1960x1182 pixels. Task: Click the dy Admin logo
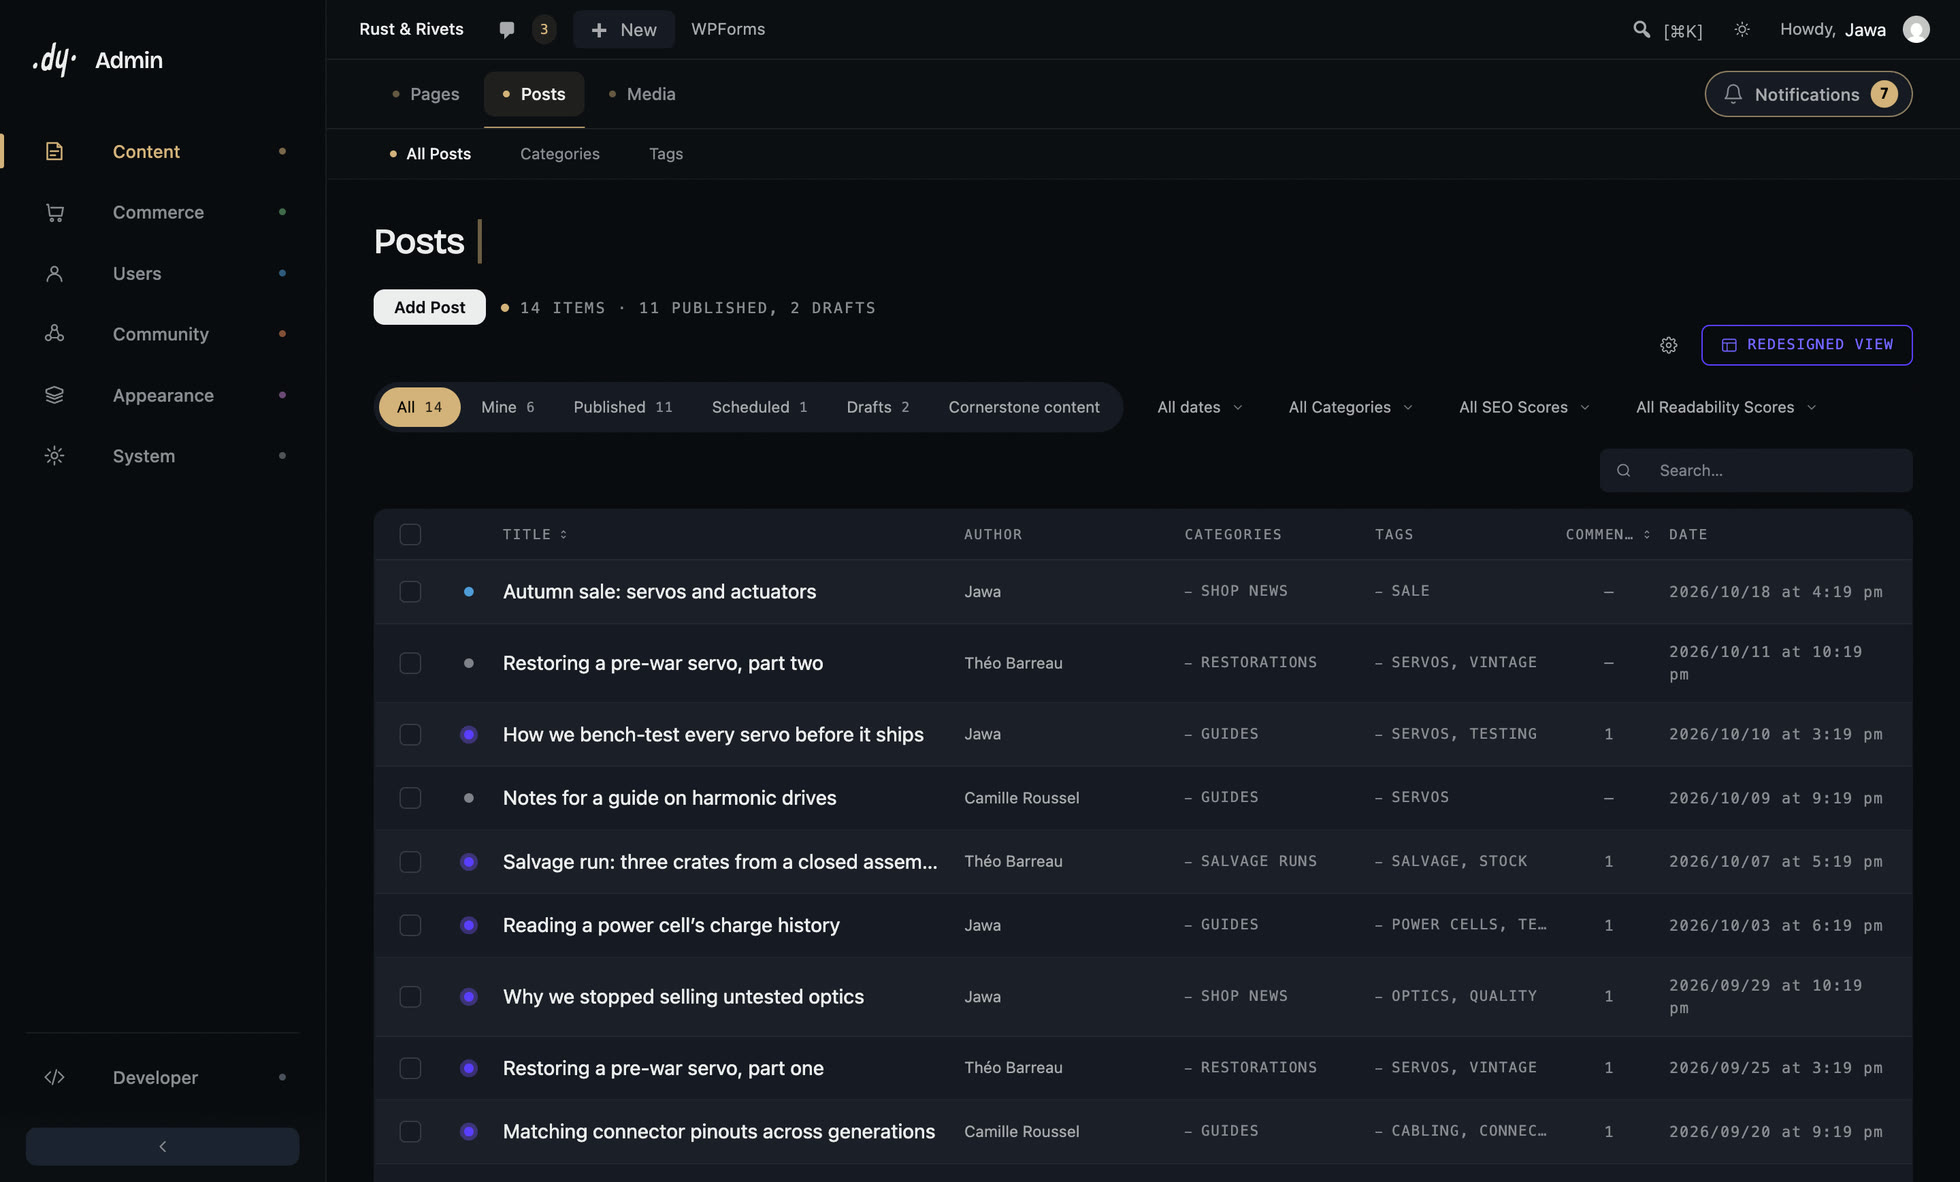(97, 60)
